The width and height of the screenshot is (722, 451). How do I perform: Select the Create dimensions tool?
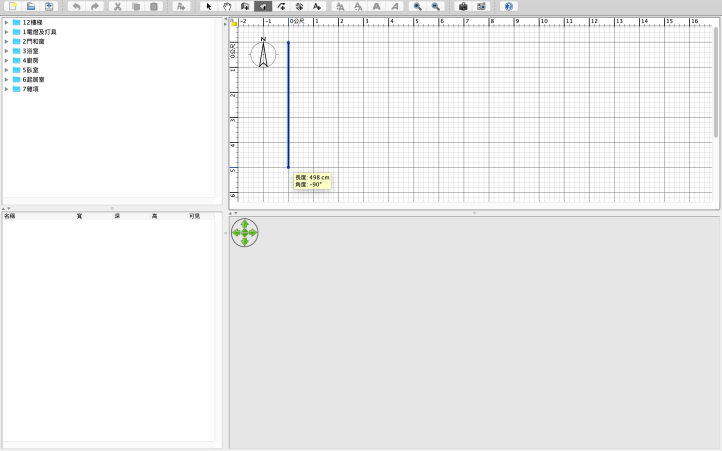pos(299,6)
